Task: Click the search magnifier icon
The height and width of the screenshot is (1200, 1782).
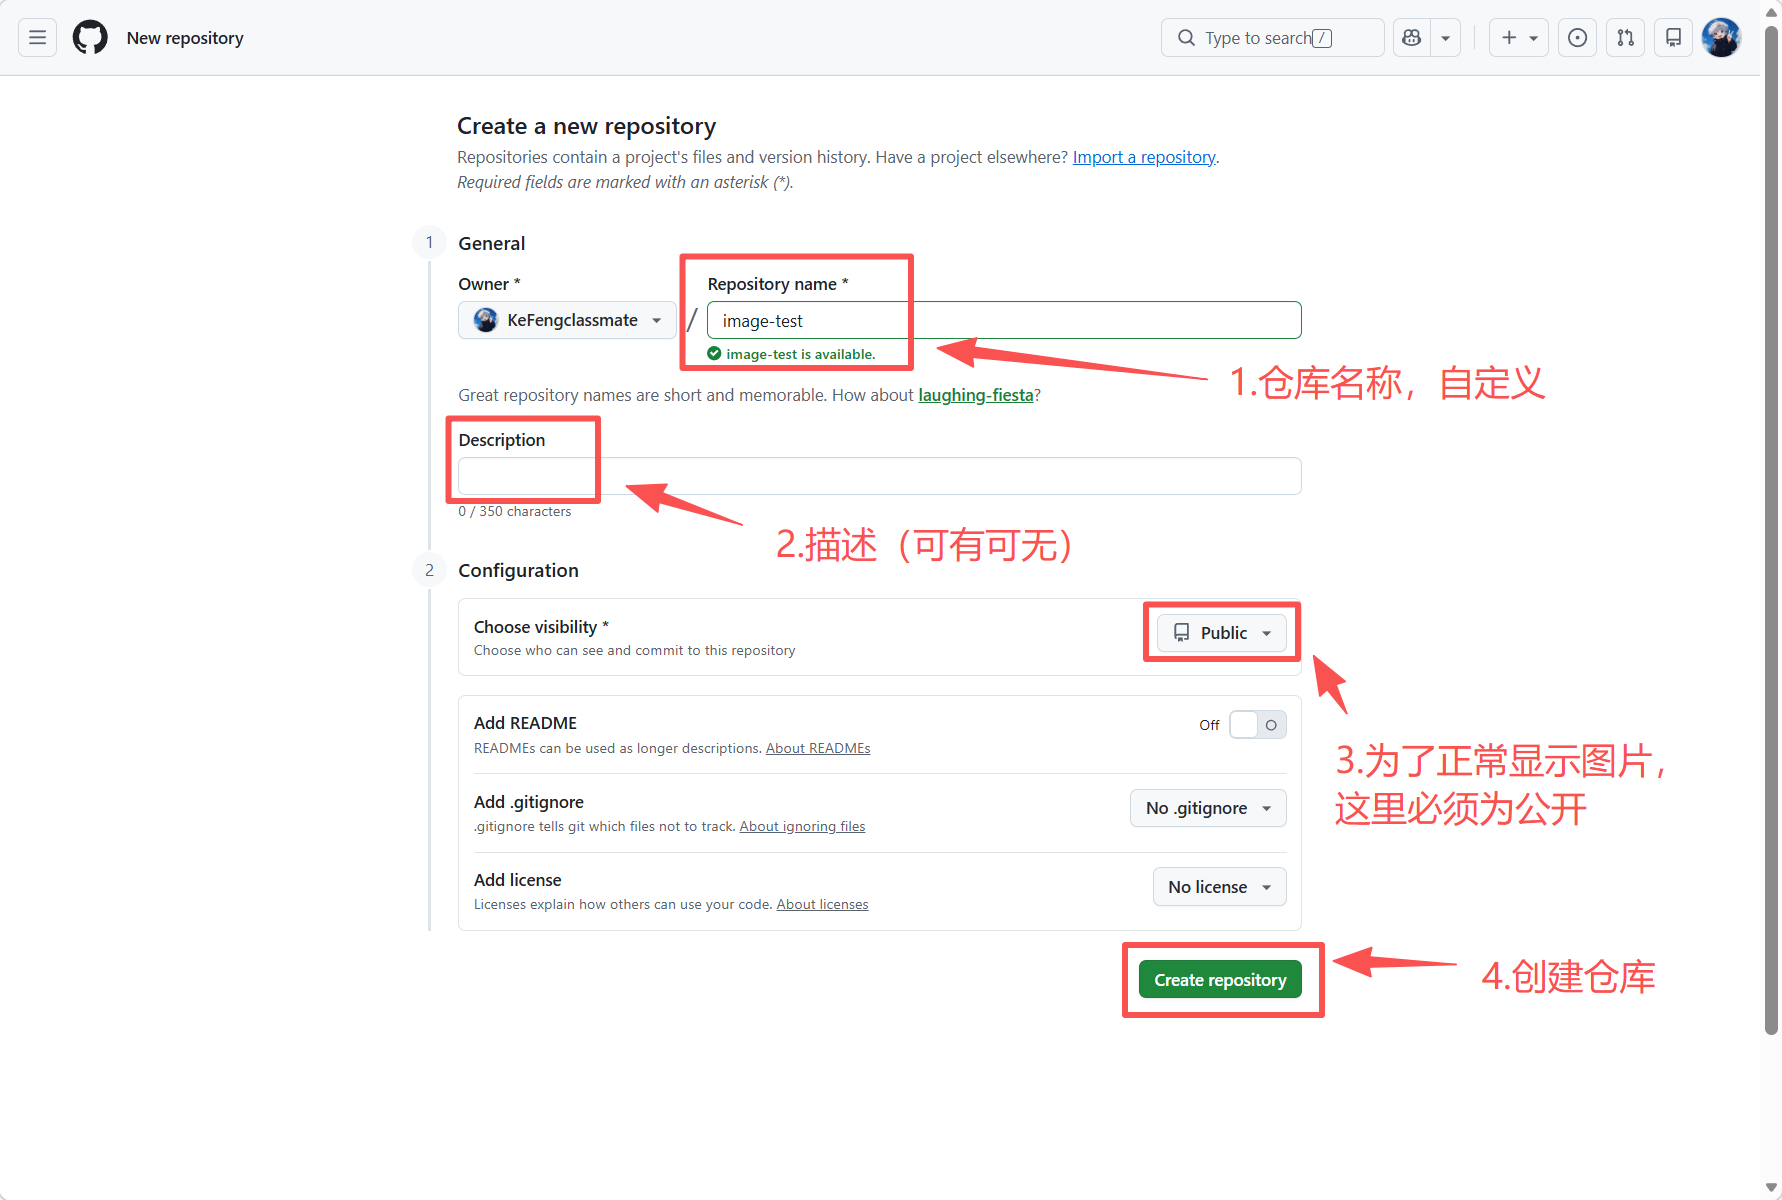Action: [1186, 38]
